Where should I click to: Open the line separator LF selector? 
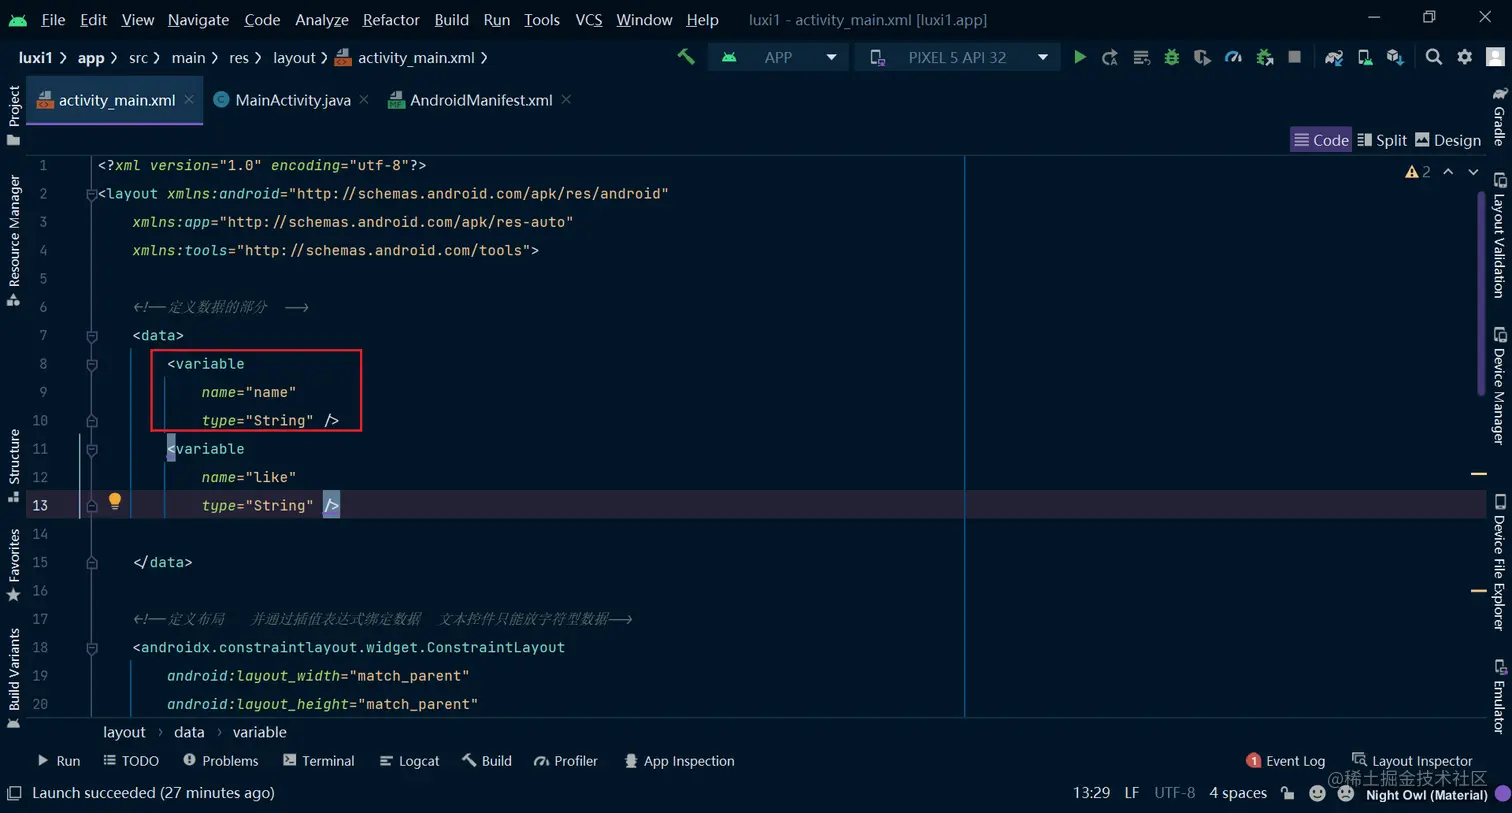(1131, 793)
